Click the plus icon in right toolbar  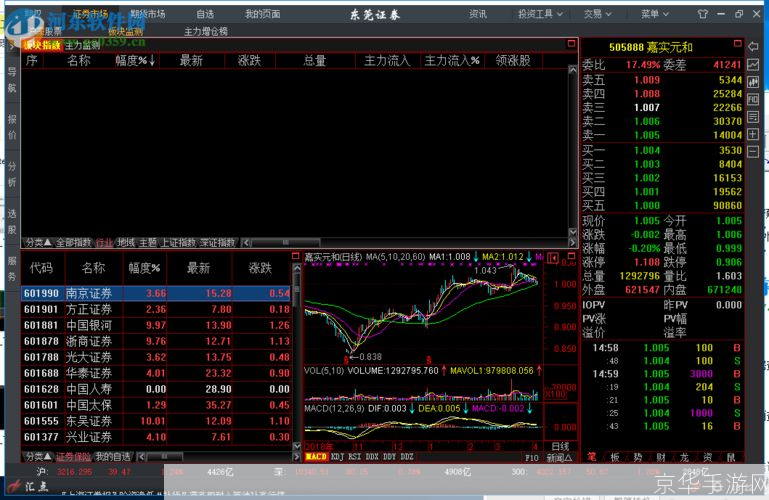click(753, 134)
